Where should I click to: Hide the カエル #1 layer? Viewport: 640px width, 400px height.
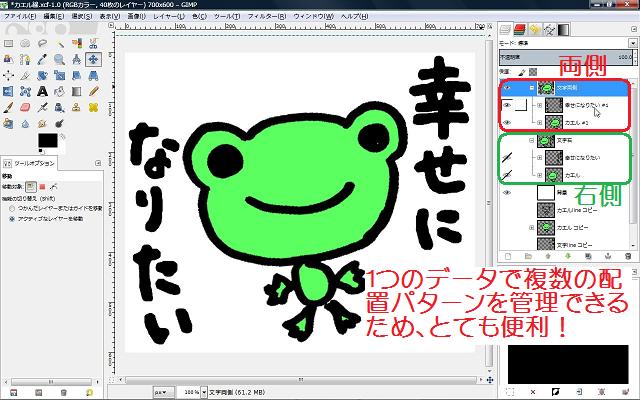point(507,123)
